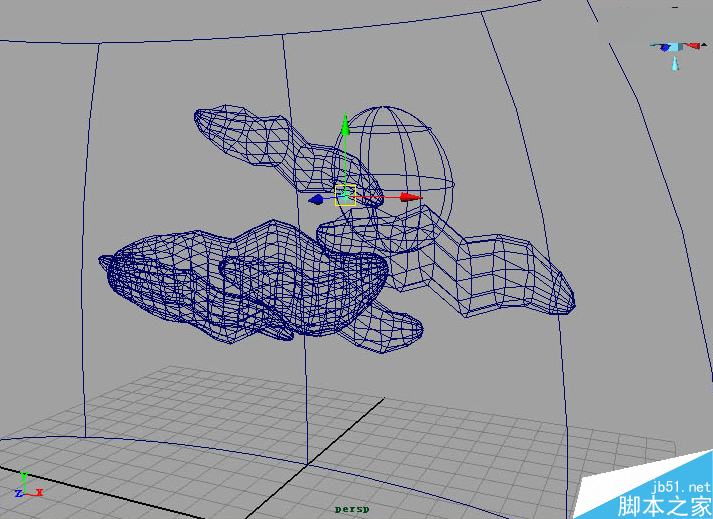
Task: Click the persp camera label
Action: tap(352, 509)
